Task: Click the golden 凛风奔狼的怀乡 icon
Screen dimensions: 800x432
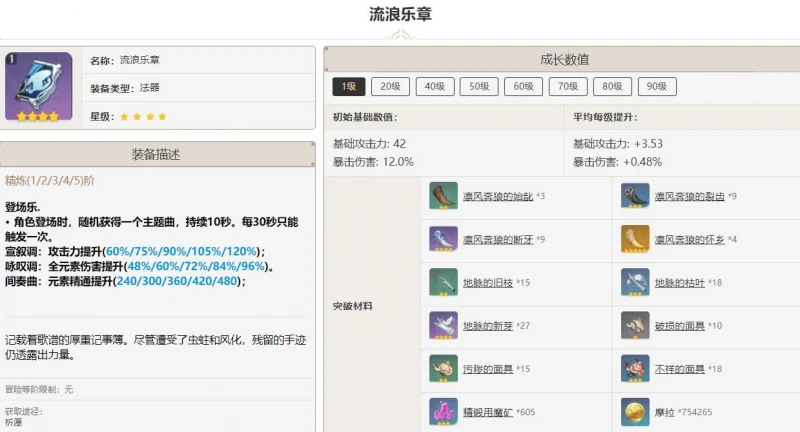Action: (x=634, y=239)
